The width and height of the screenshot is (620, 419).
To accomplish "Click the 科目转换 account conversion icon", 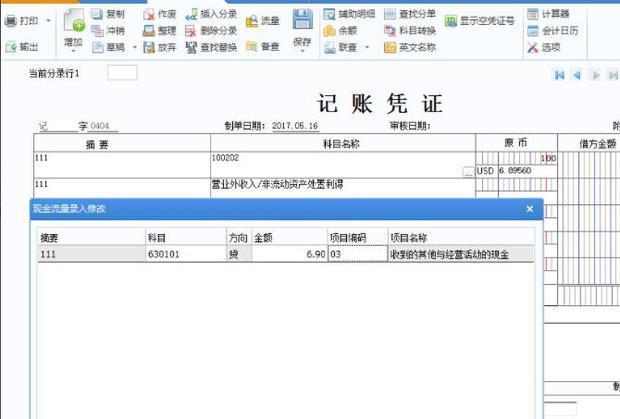I will pyautogui.click(x=389, y=30).
